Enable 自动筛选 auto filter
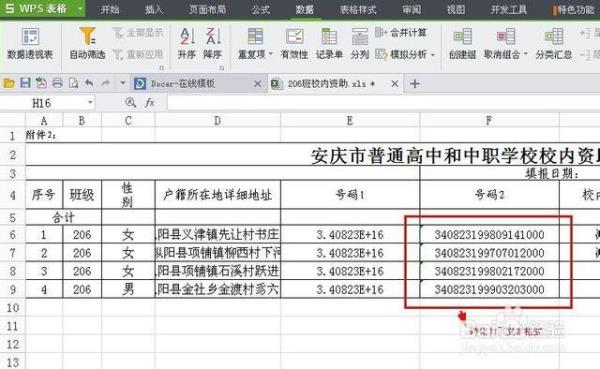Viewport: 600px width, 369px height. pyautogui.click(x=87, y=44)
